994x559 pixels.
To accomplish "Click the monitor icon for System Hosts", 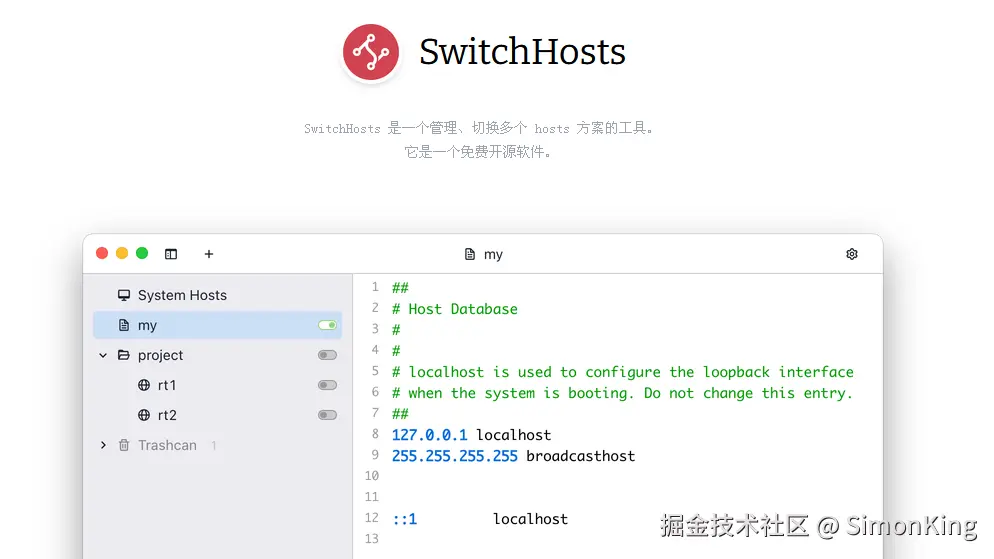I will (x=124, y=295).
